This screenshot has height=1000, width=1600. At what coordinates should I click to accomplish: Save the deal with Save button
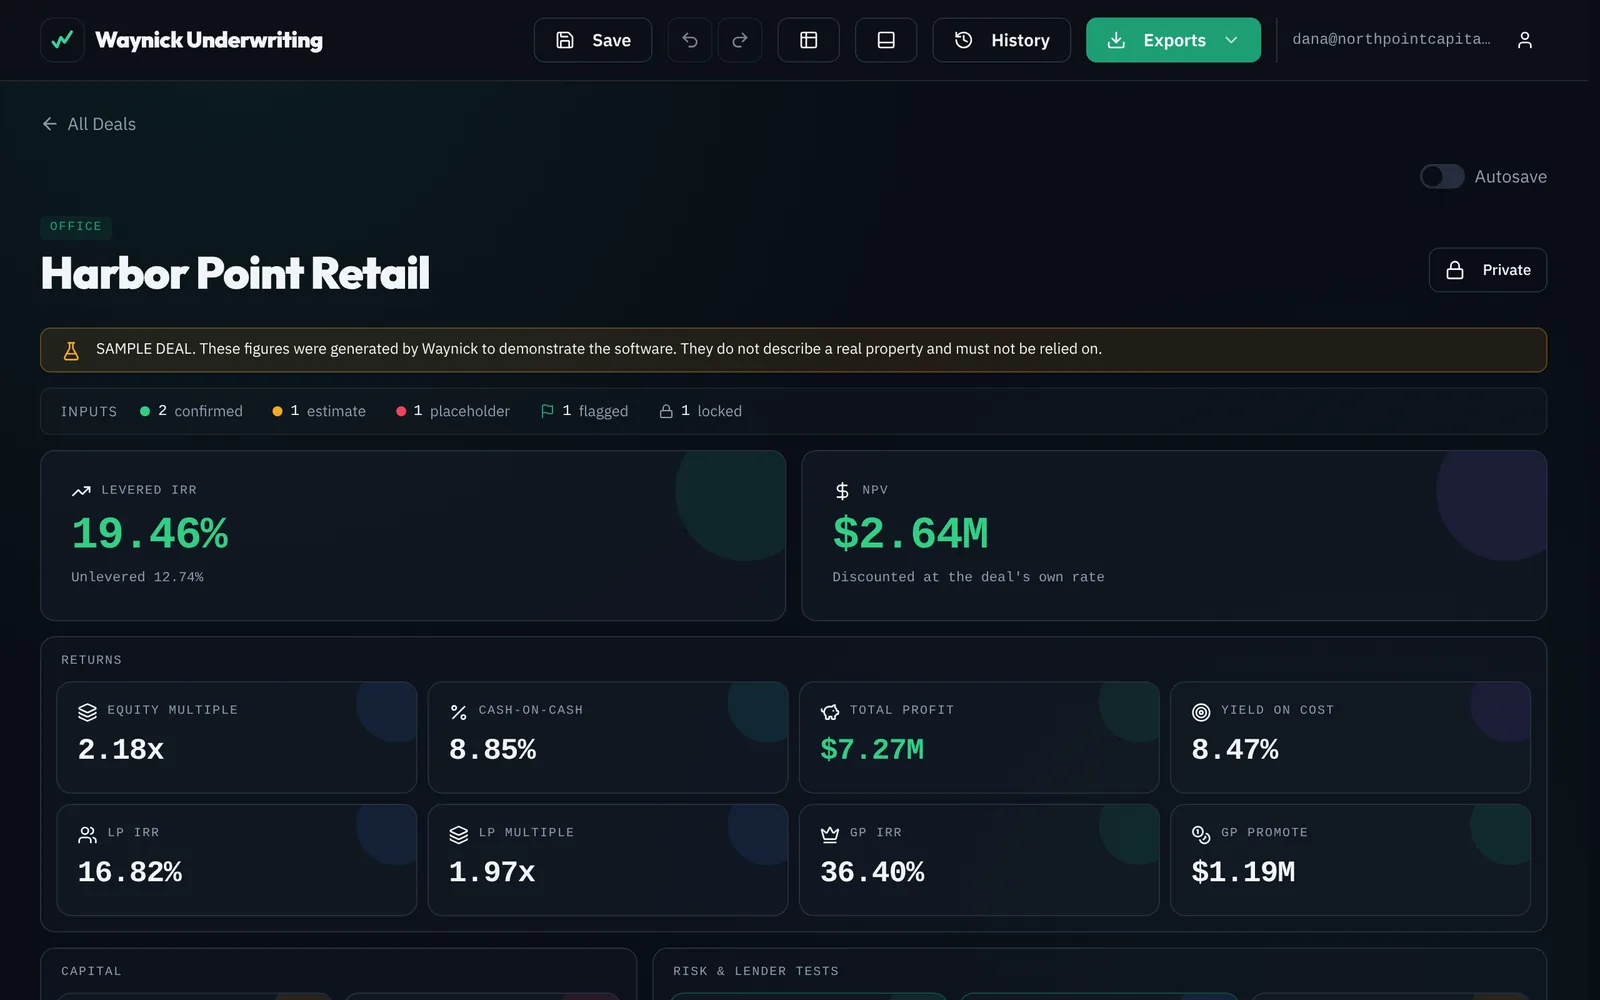(593, 40)
